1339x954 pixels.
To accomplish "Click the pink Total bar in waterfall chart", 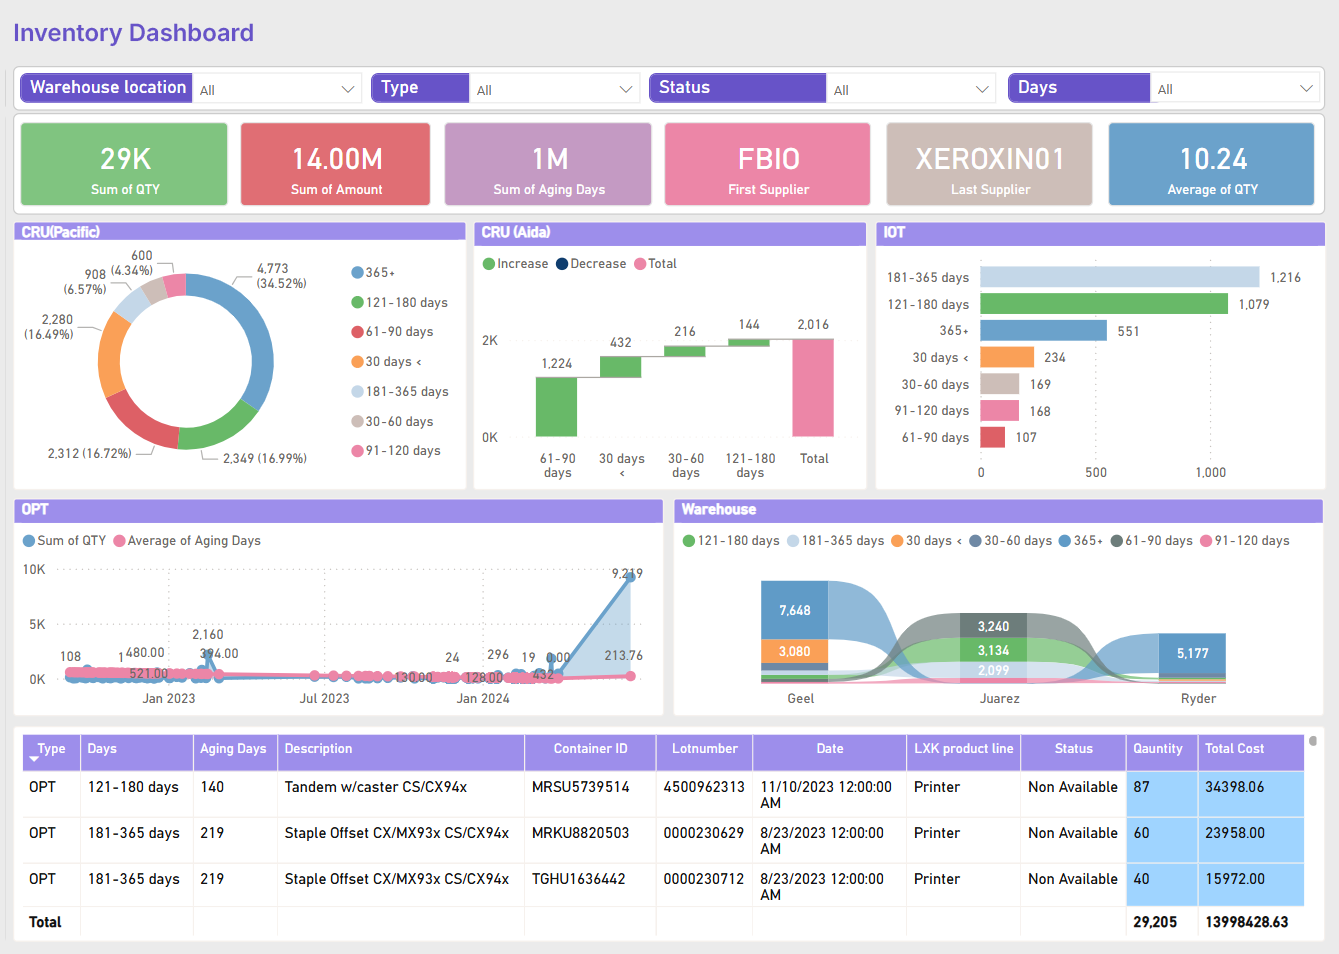I will [x=813, y=387].
